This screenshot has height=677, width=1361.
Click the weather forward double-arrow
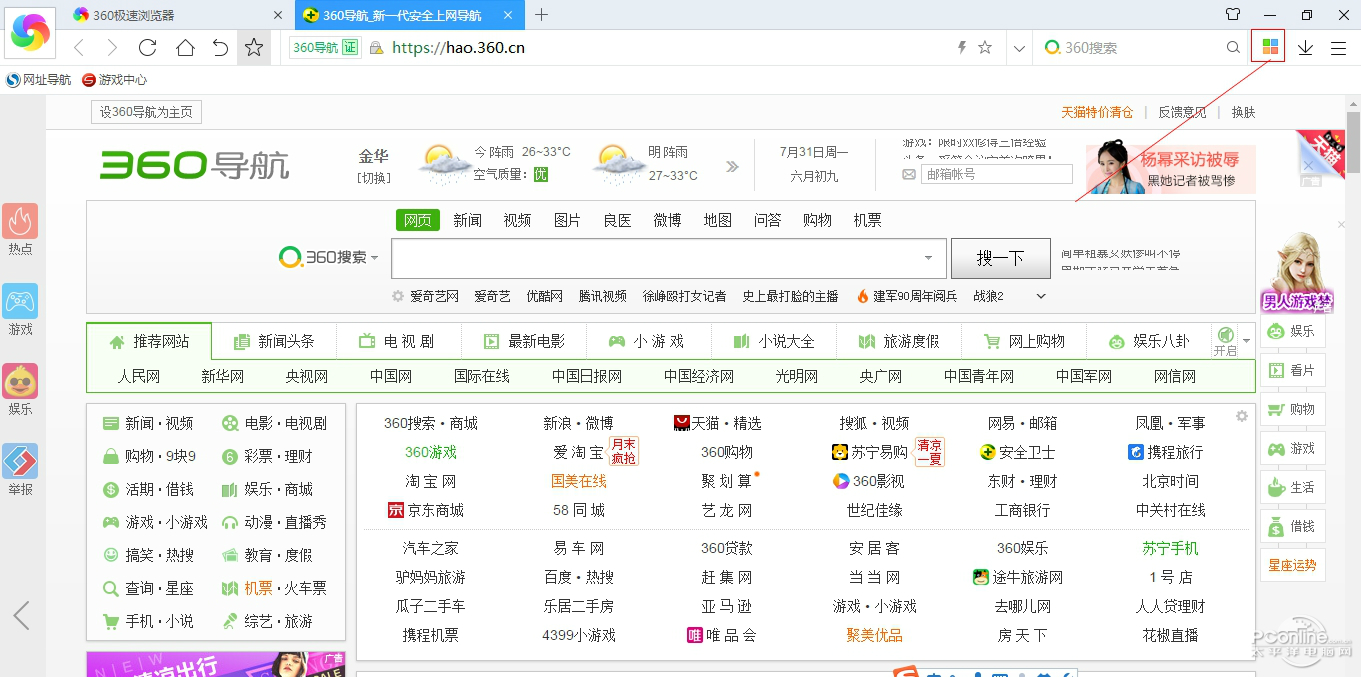pyautogui.click(x=733, y=167)
